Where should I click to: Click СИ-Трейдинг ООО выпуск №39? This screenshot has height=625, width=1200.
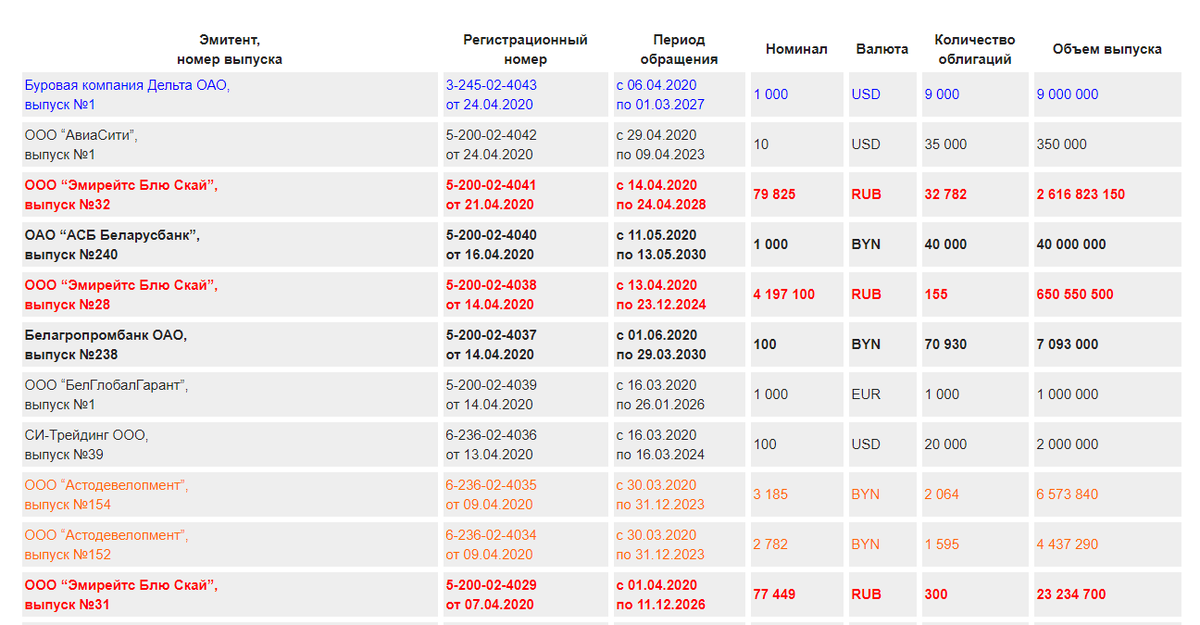coord(87,445)
